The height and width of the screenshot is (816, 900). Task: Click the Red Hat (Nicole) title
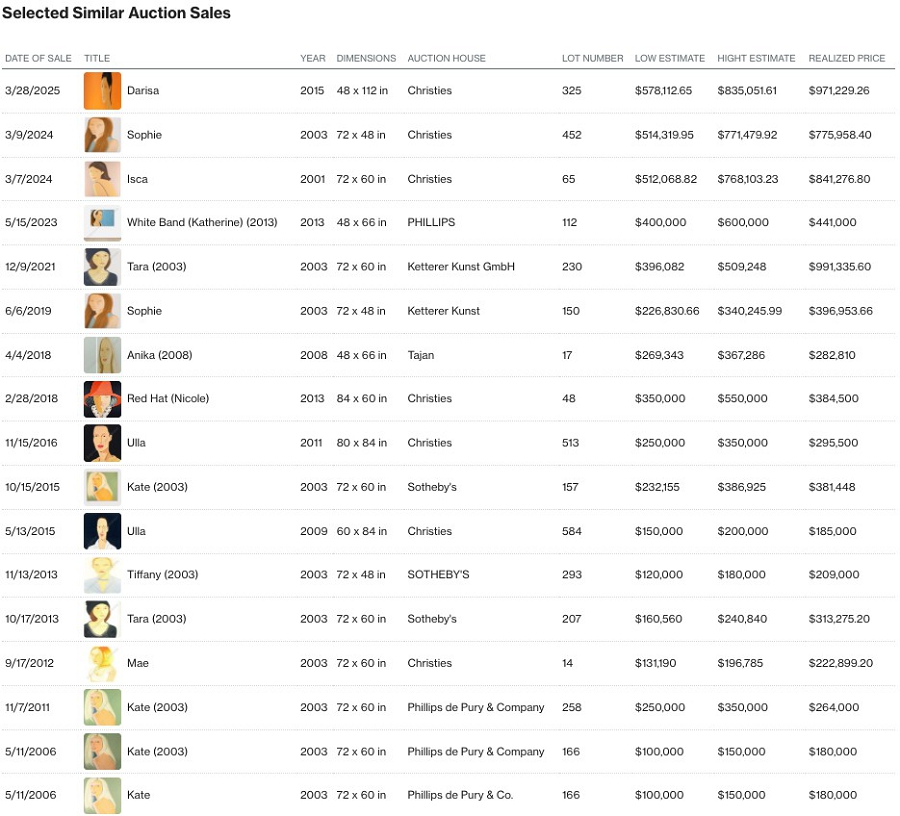pos(168,399)
